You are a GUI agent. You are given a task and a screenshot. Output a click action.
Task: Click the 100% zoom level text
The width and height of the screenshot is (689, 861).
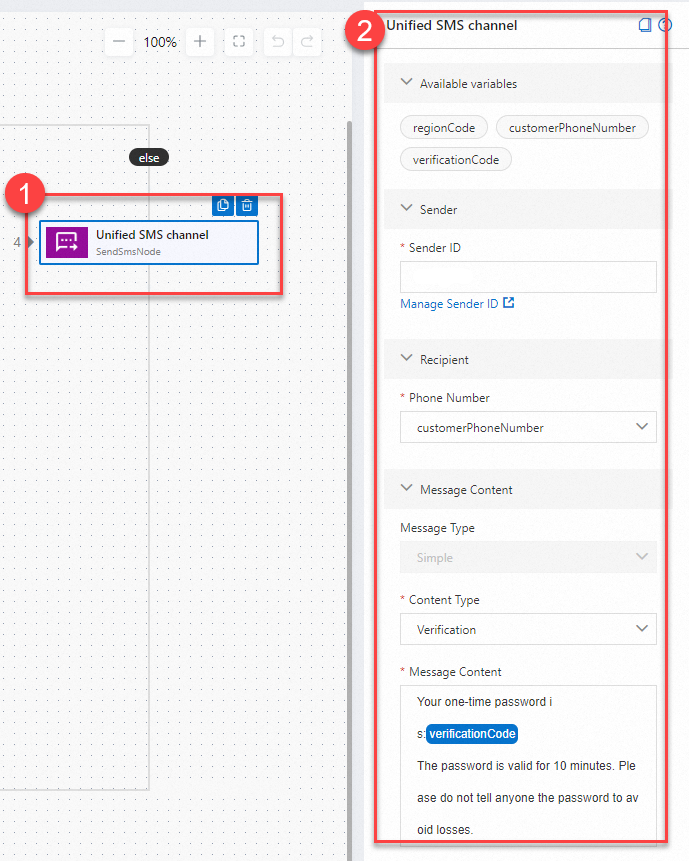click(160, 42)
